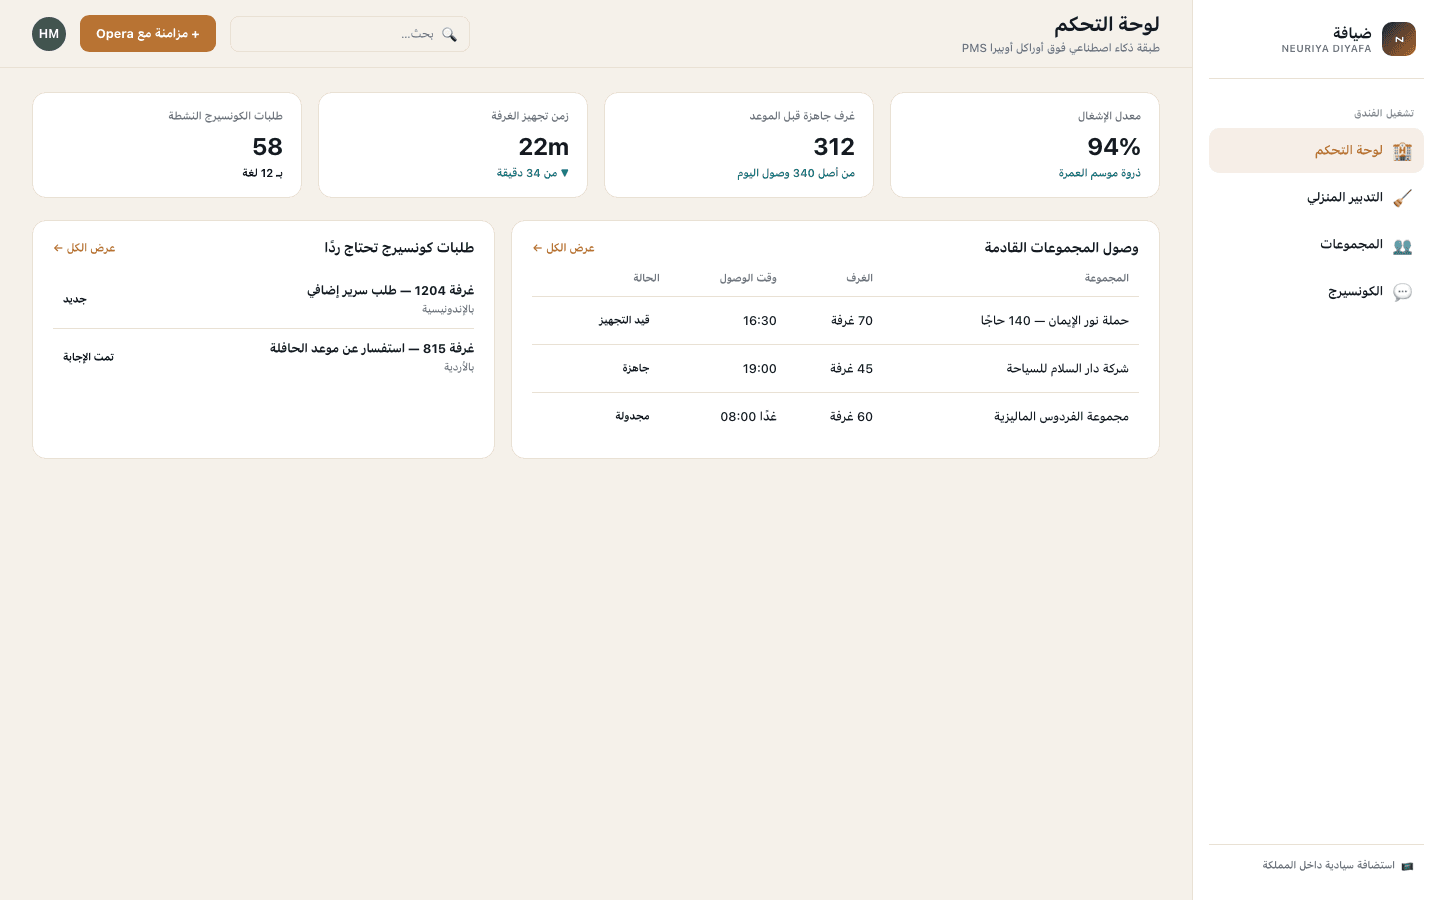Open التدبير المنزلي in the sidebar
This screenshot has height=900, width=1440.
click(x=1316, y=198)
